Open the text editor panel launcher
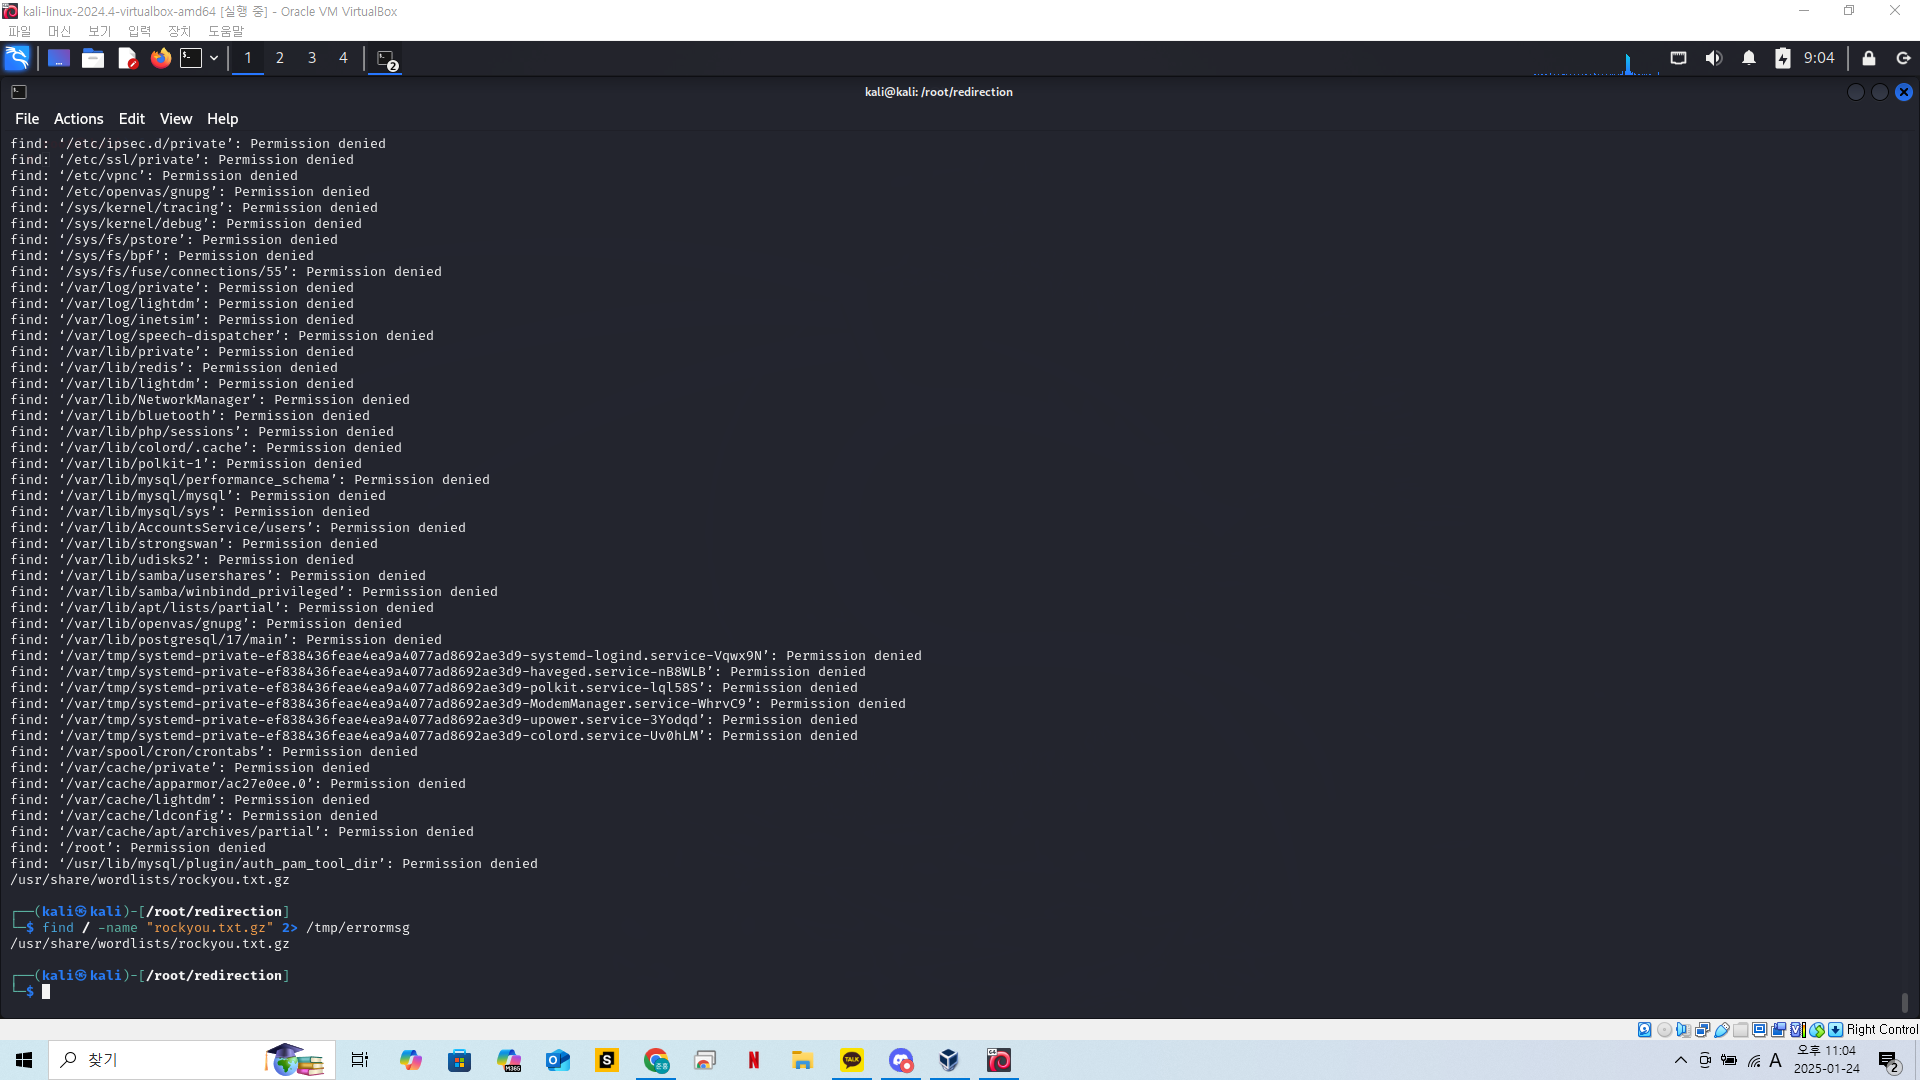 pos(127,58)
